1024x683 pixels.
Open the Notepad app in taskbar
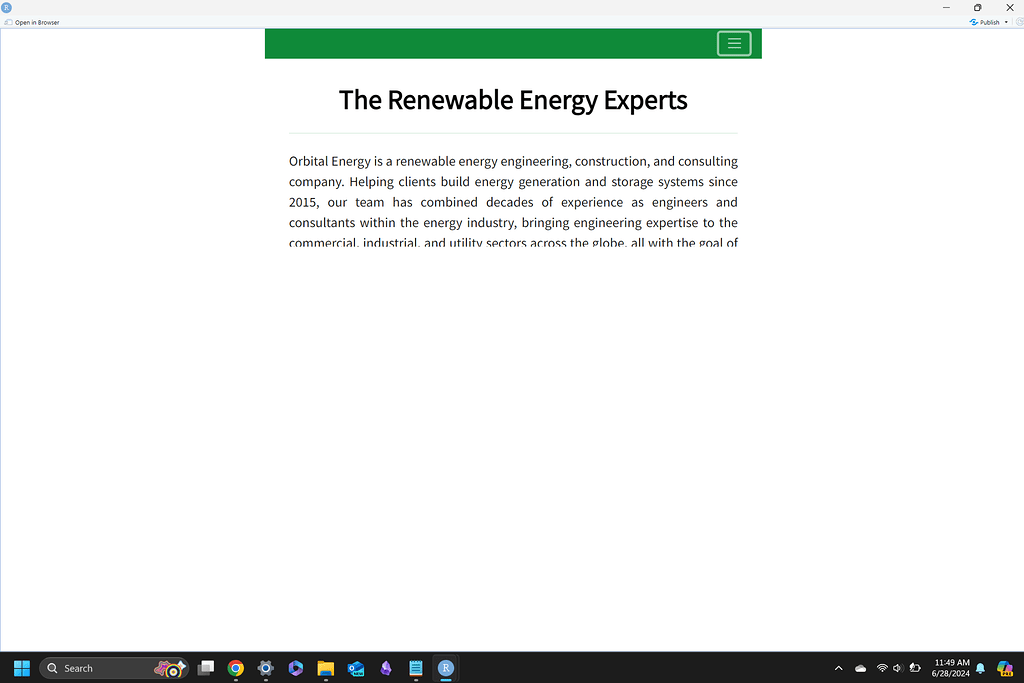(x=416, y=668)
